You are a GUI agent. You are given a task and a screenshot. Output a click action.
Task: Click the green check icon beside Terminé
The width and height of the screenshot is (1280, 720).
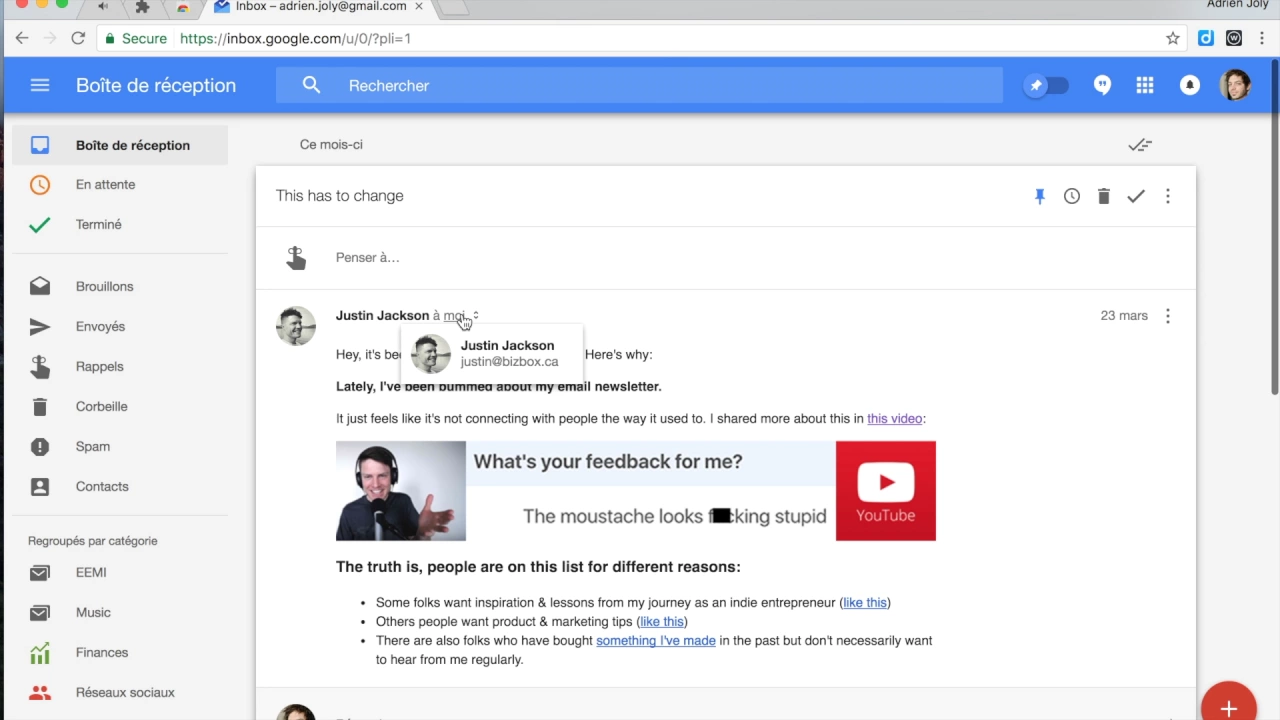pyautogui.click(x=40, y=225)
